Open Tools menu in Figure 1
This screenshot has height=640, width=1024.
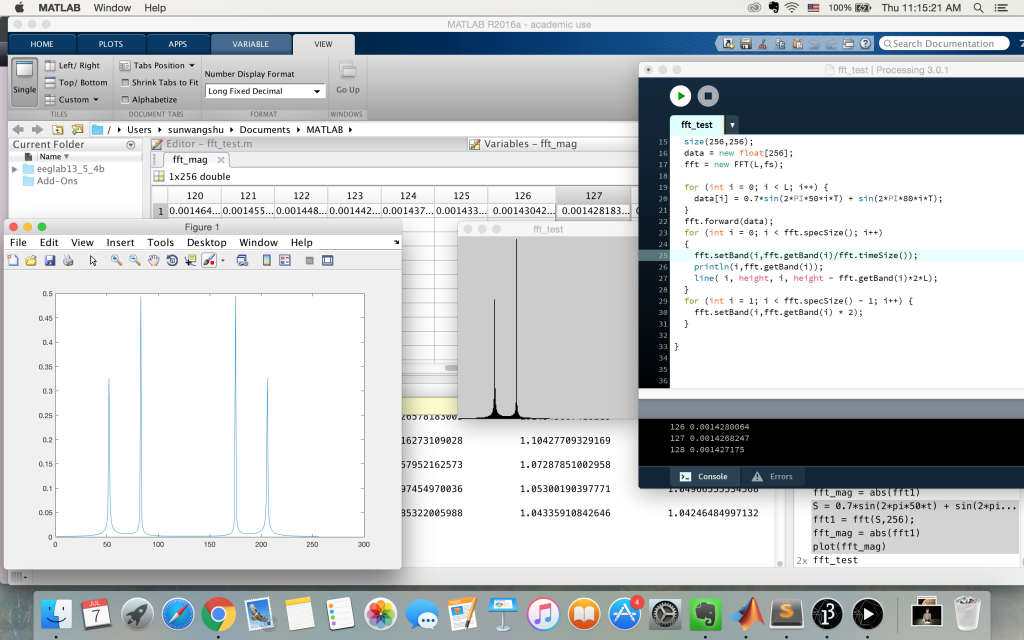click(x=160, y=242)
